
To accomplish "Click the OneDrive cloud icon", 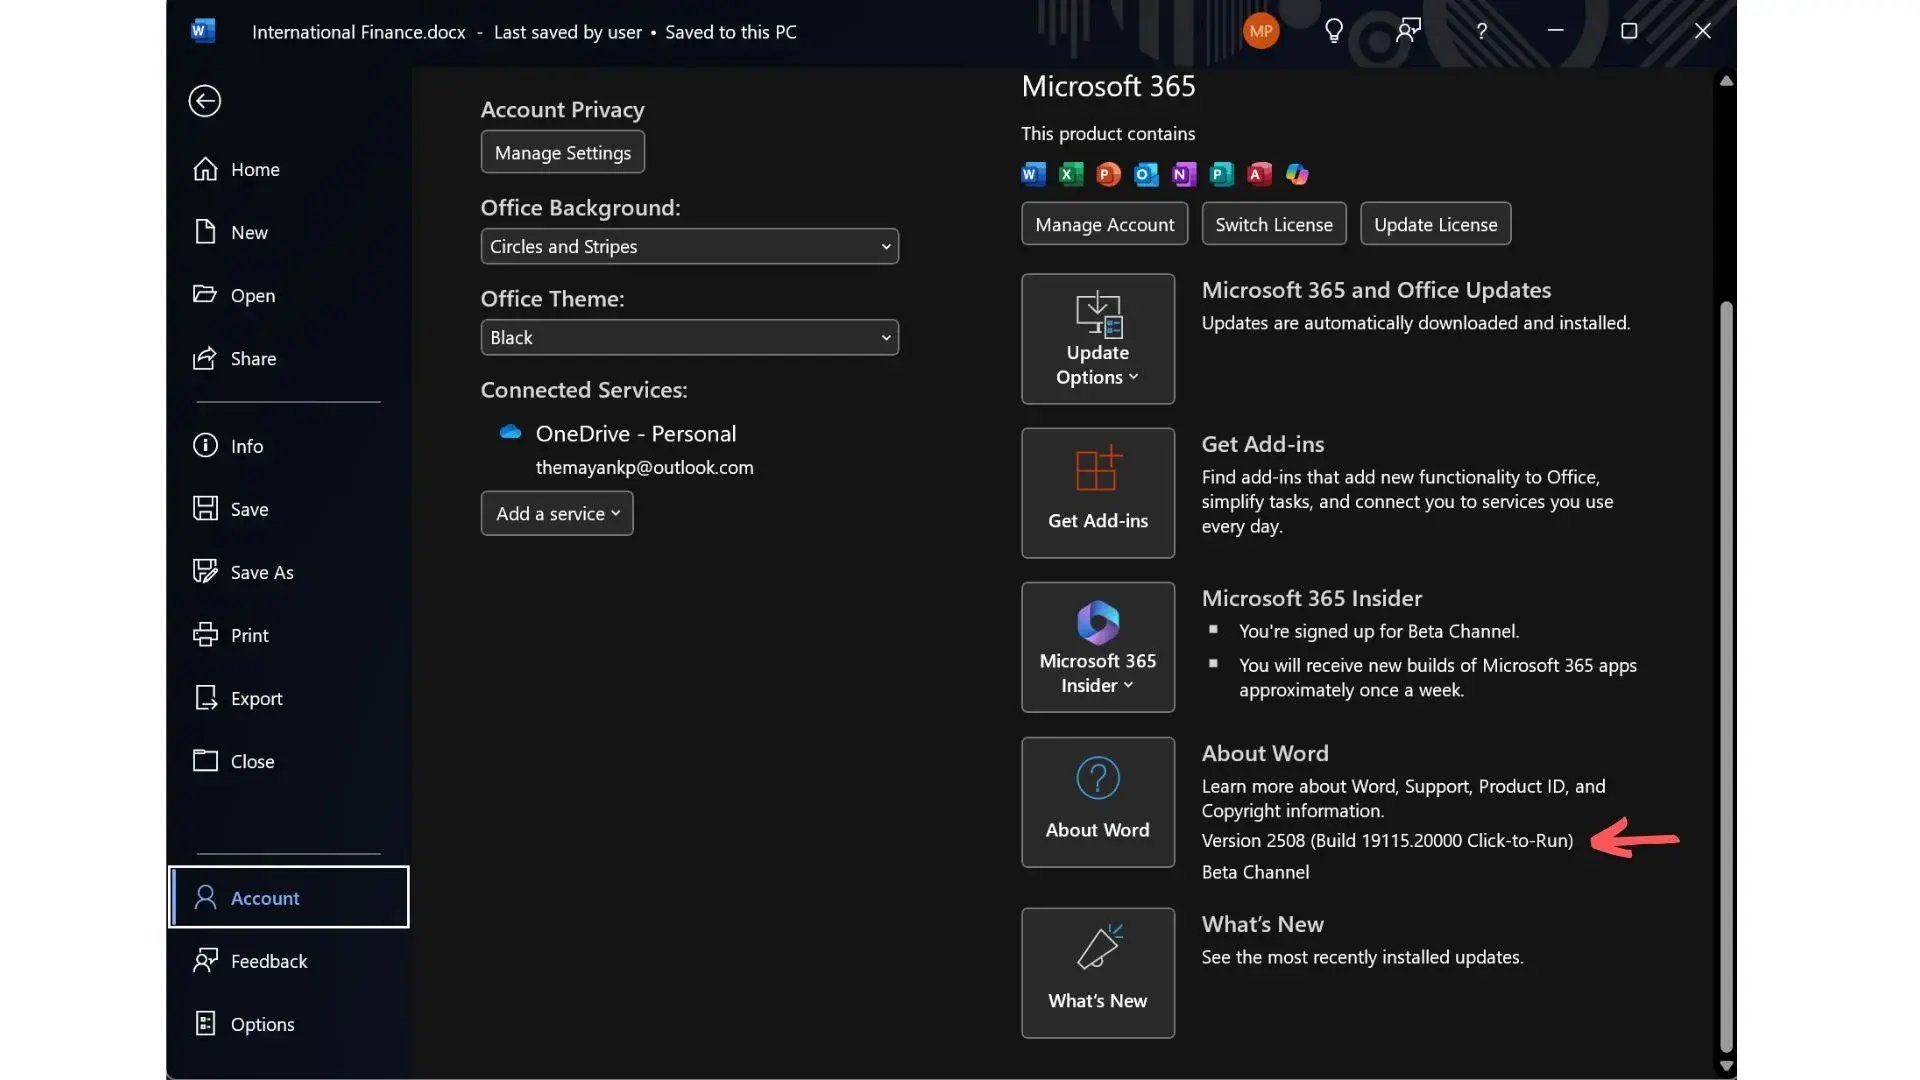I will (x=510, y=432).
